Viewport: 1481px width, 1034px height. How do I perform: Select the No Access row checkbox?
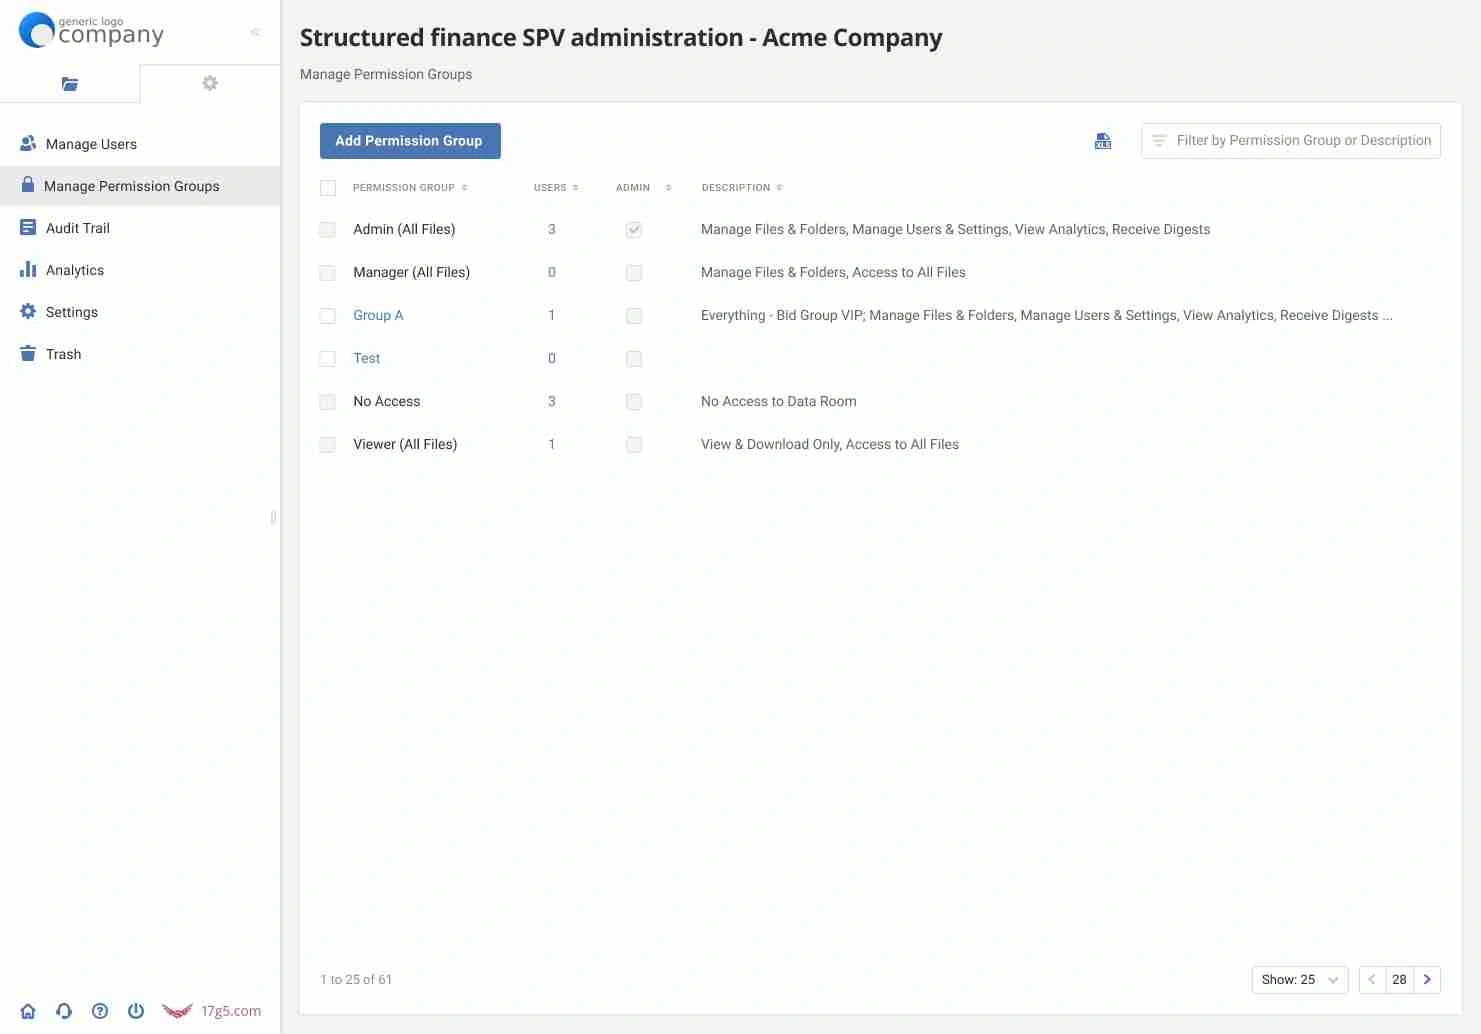point(328,402)
